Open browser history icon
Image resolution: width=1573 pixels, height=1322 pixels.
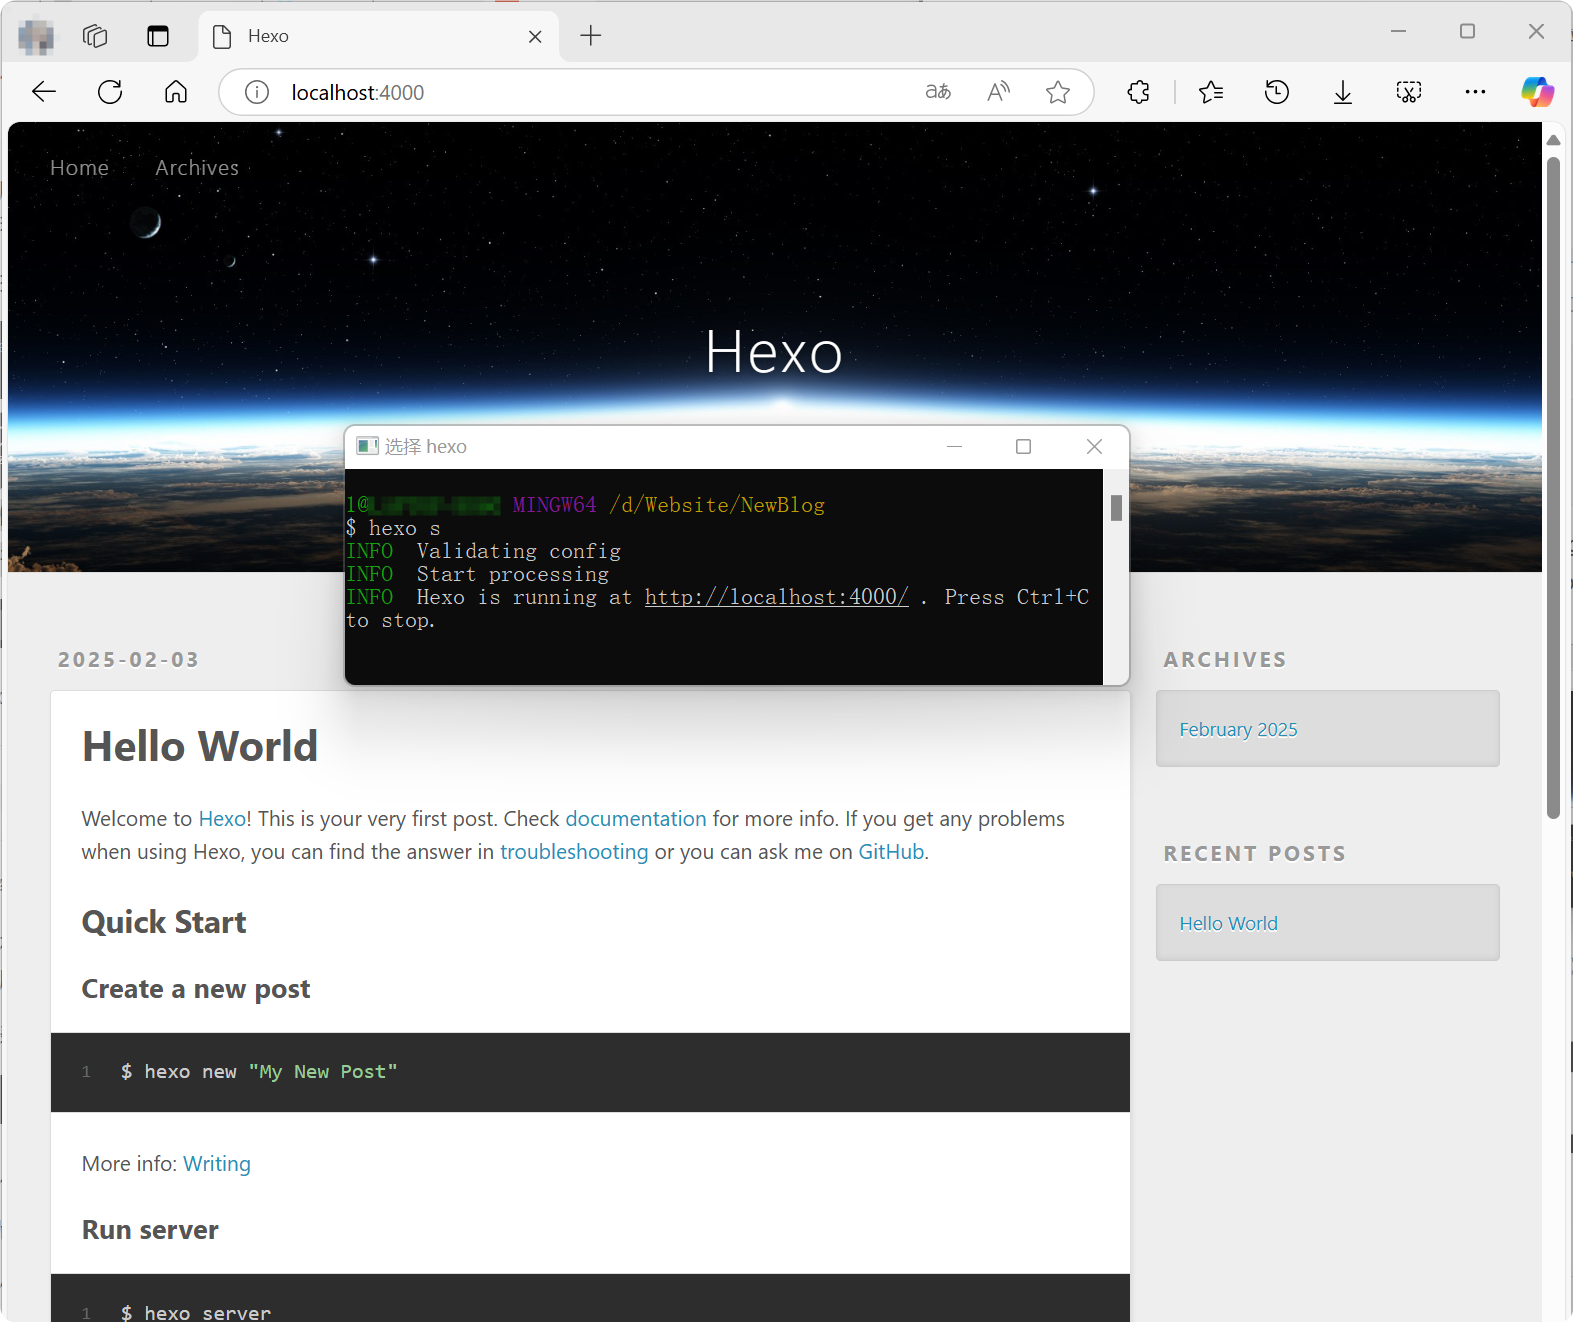pyautogui.click(x=1277, y=92)
